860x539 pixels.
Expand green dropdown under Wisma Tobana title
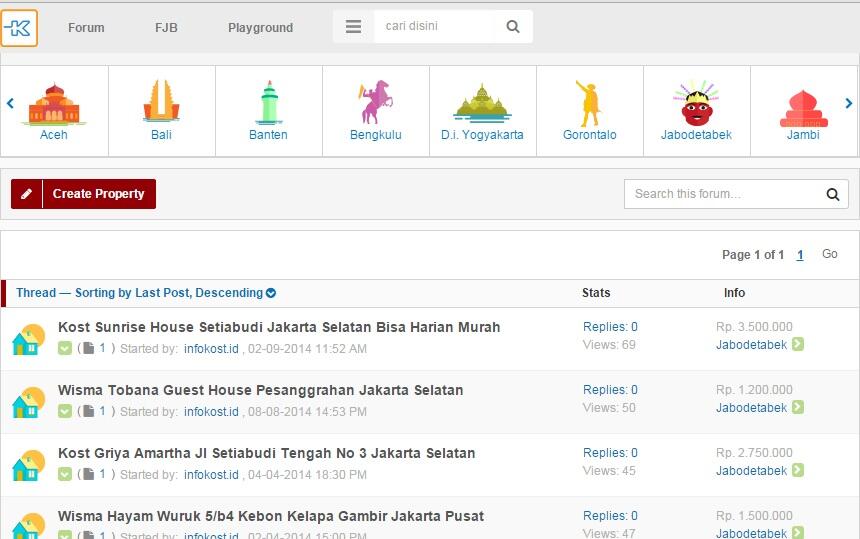(65, 411)
